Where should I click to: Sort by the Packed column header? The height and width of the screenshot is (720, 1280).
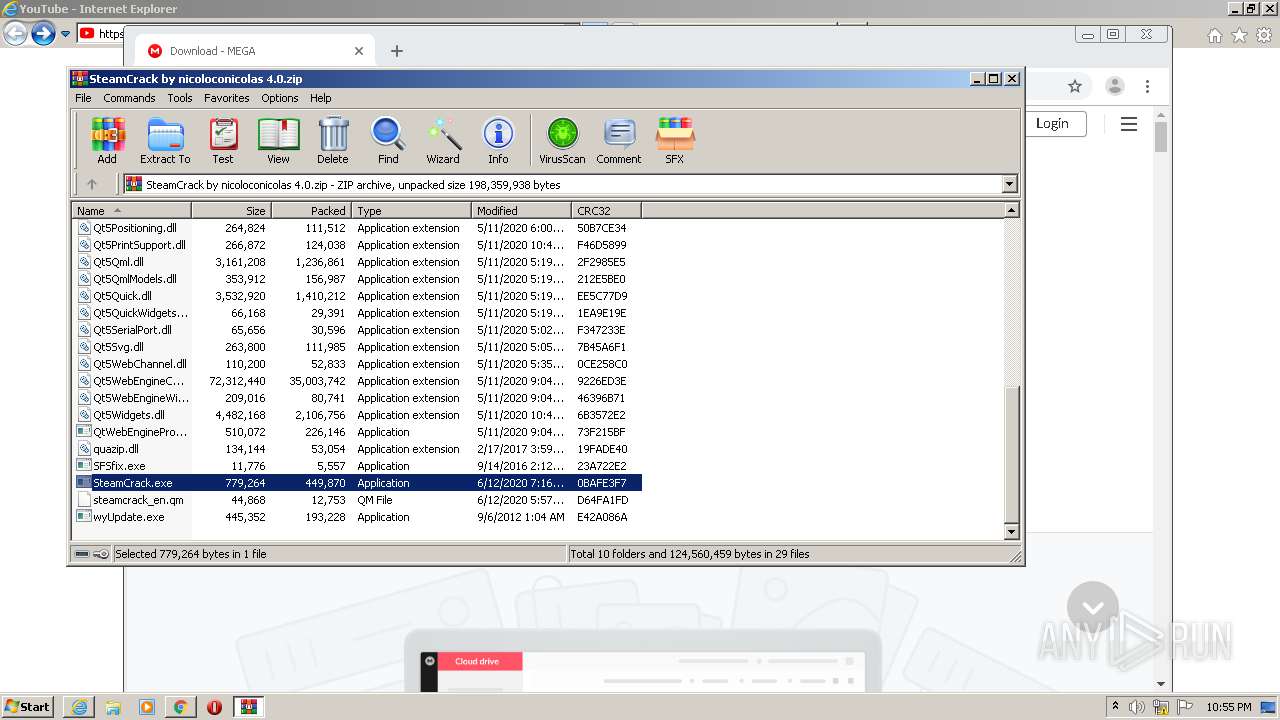(311, 211)
